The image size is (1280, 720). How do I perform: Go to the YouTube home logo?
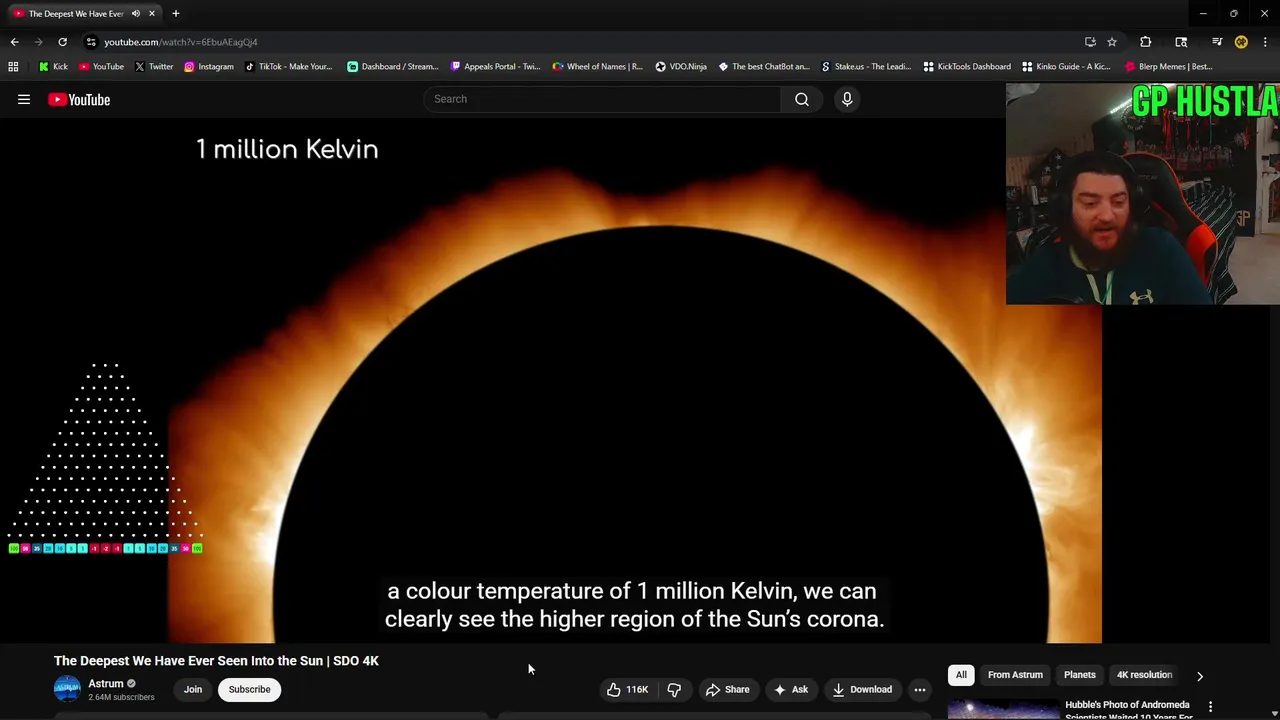(79, 99)
